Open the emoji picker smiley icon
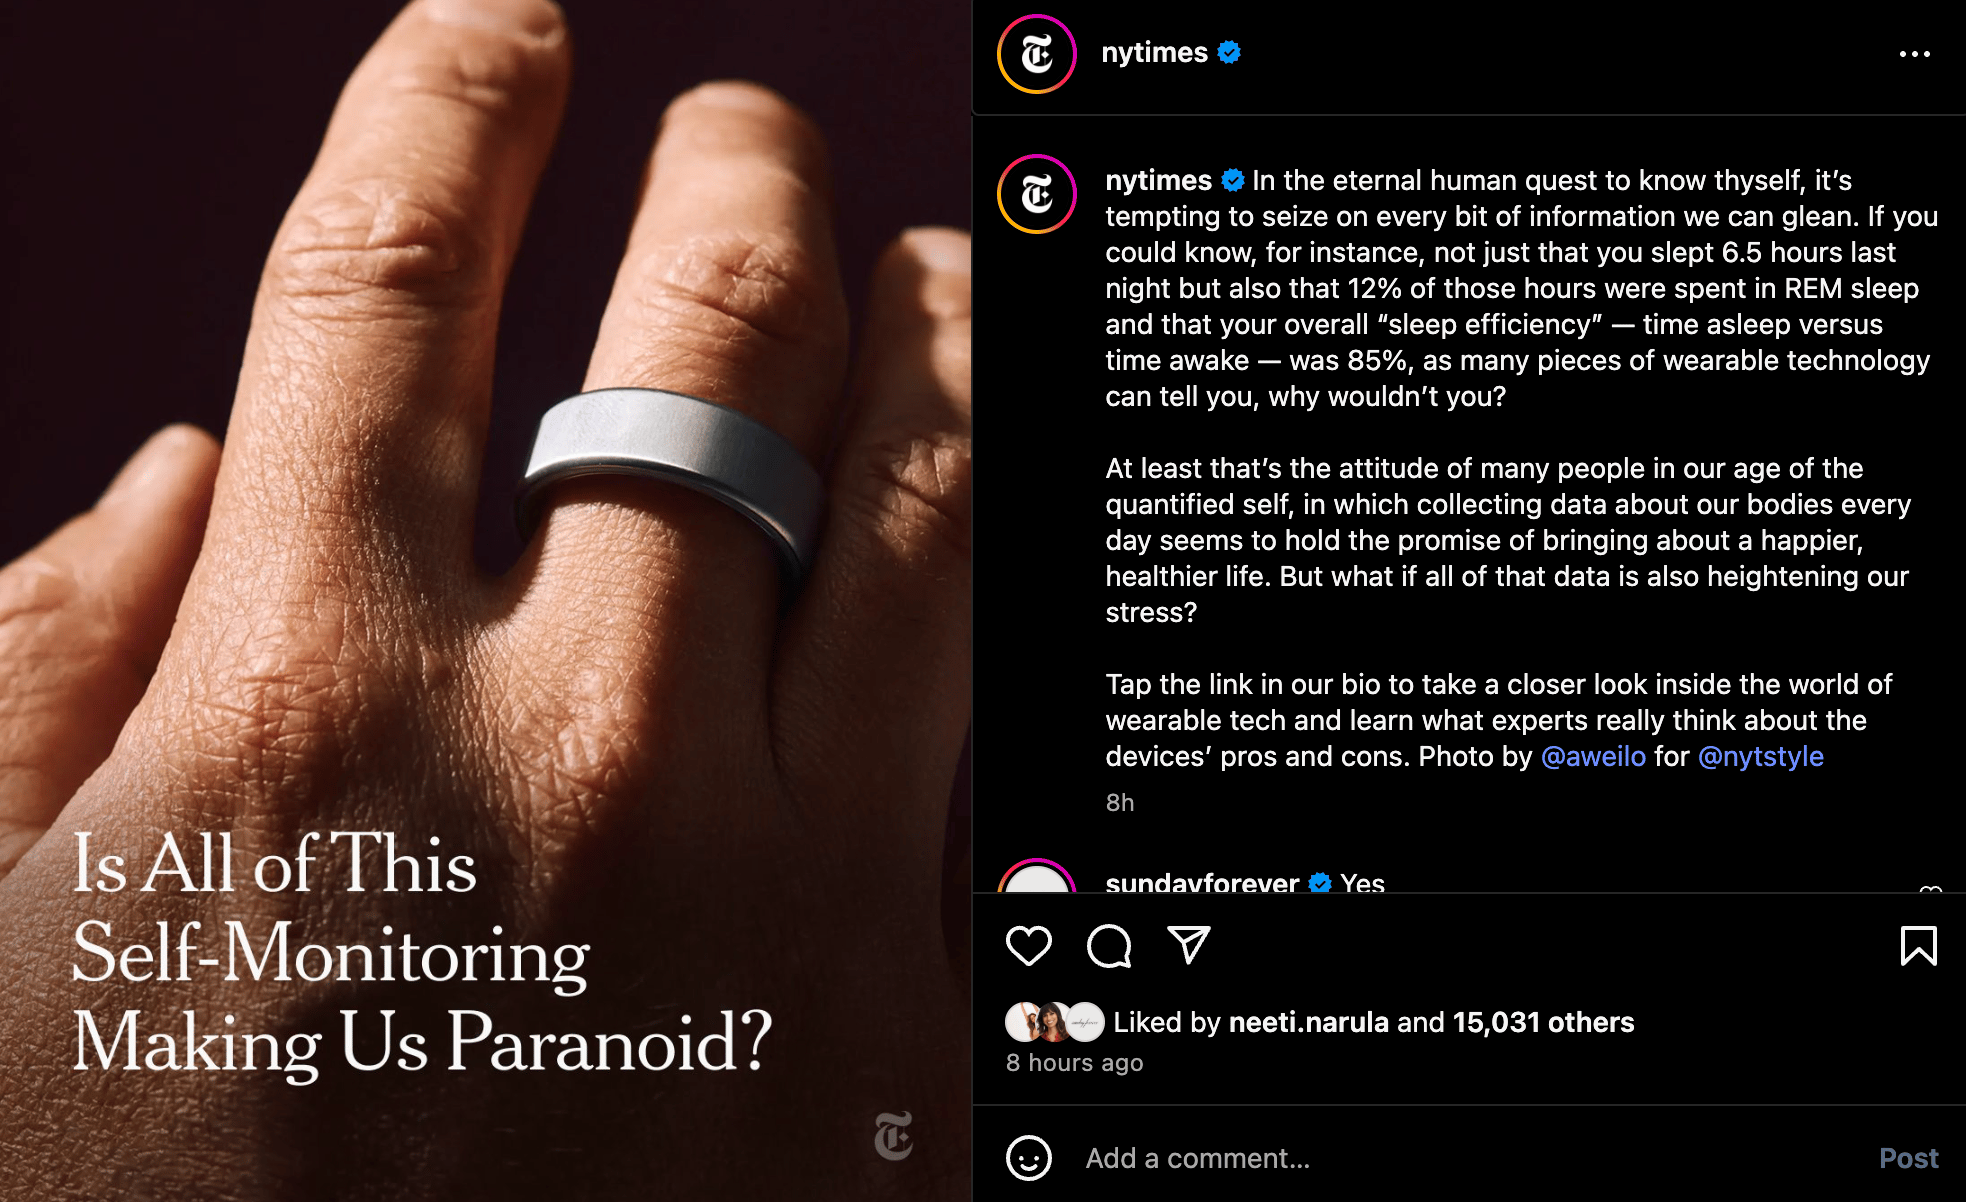1966x1202 pixels. pyautogui.click(x=1028, y=1158)
